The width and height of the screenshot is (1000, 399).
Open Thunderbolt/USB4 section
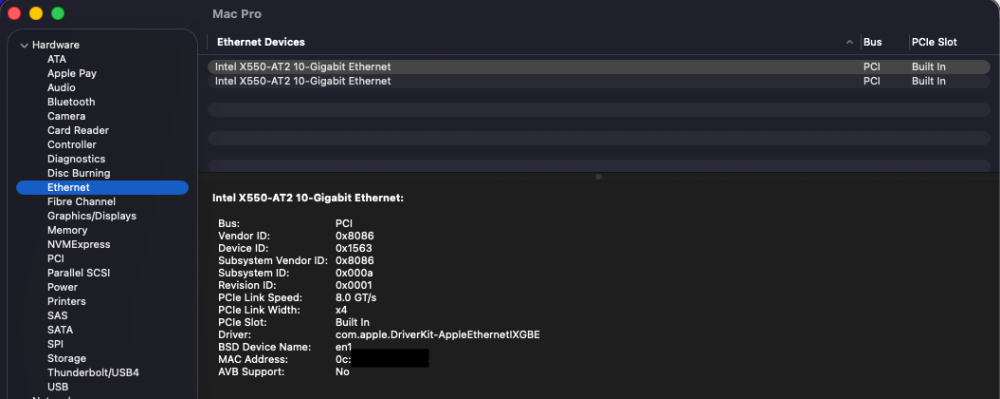(x=93, y=372)
